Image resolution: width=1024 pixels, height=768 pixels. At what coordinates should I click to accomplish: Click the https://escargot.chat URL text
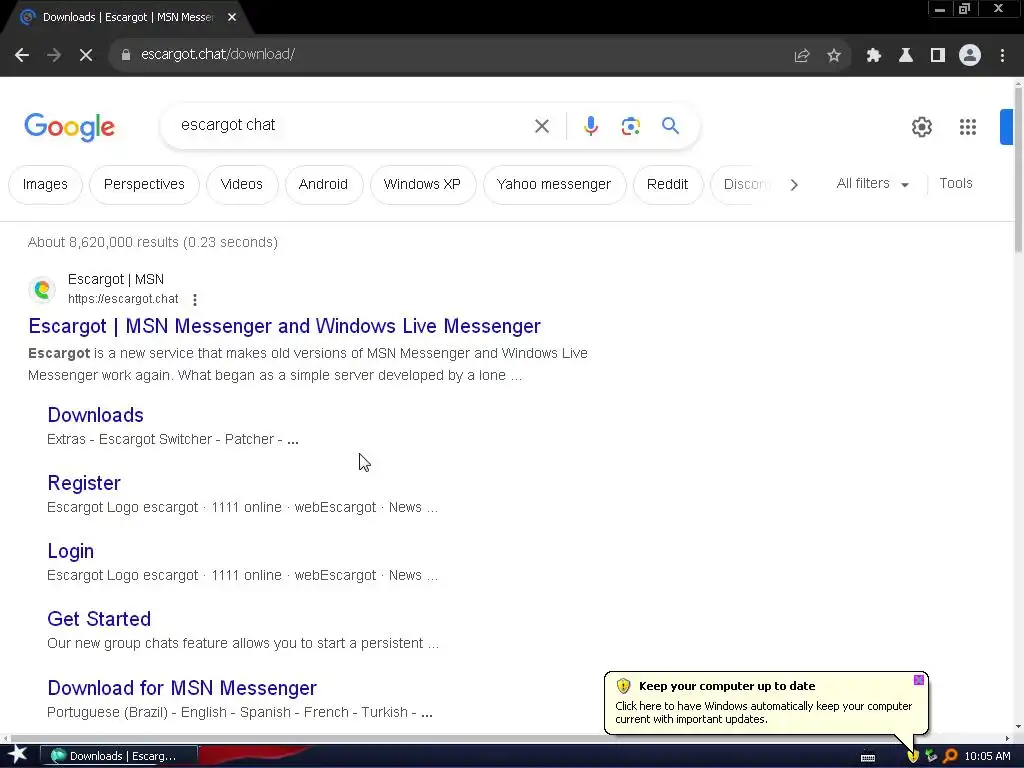point(123,299)
